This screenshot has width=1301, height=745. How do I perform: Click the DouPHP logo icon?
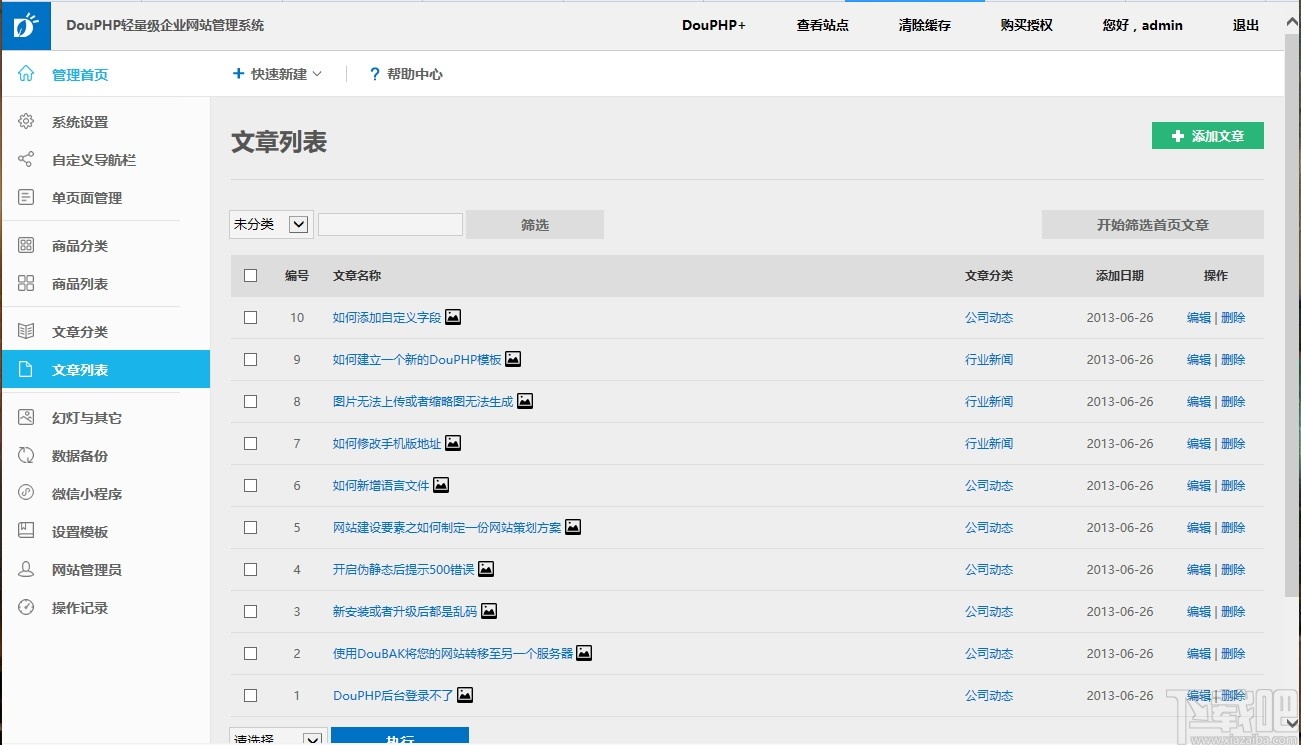click(x=26, y=25)
